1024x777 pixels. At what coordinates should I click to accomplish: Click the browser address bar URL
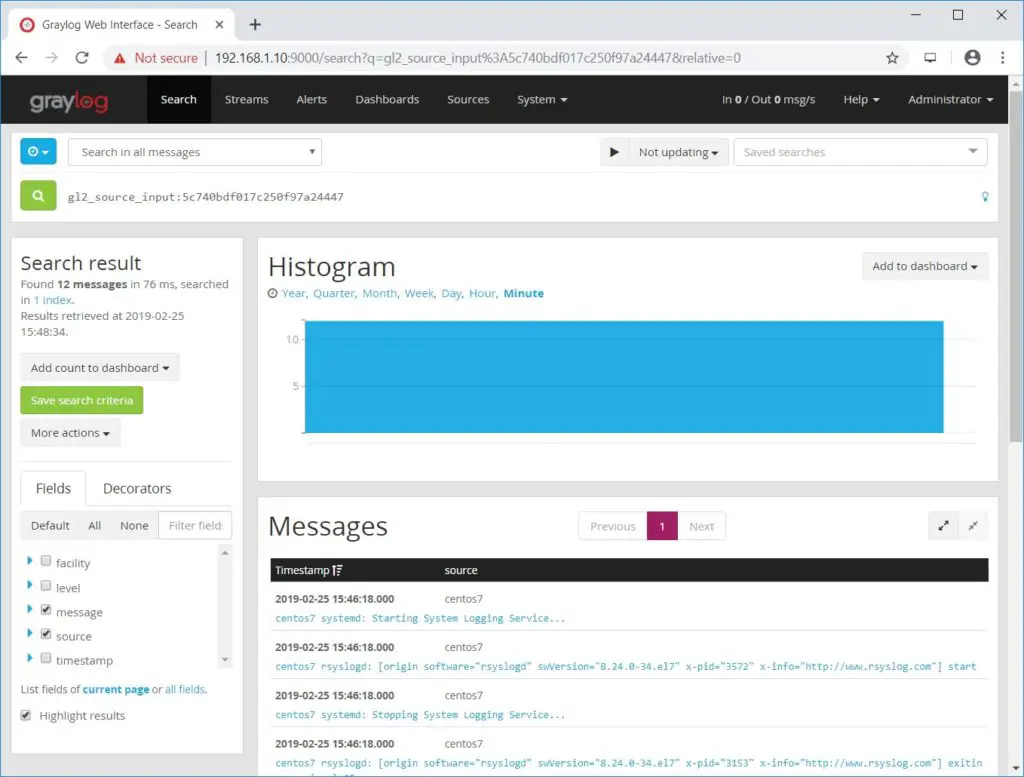[x=477, y=58]
